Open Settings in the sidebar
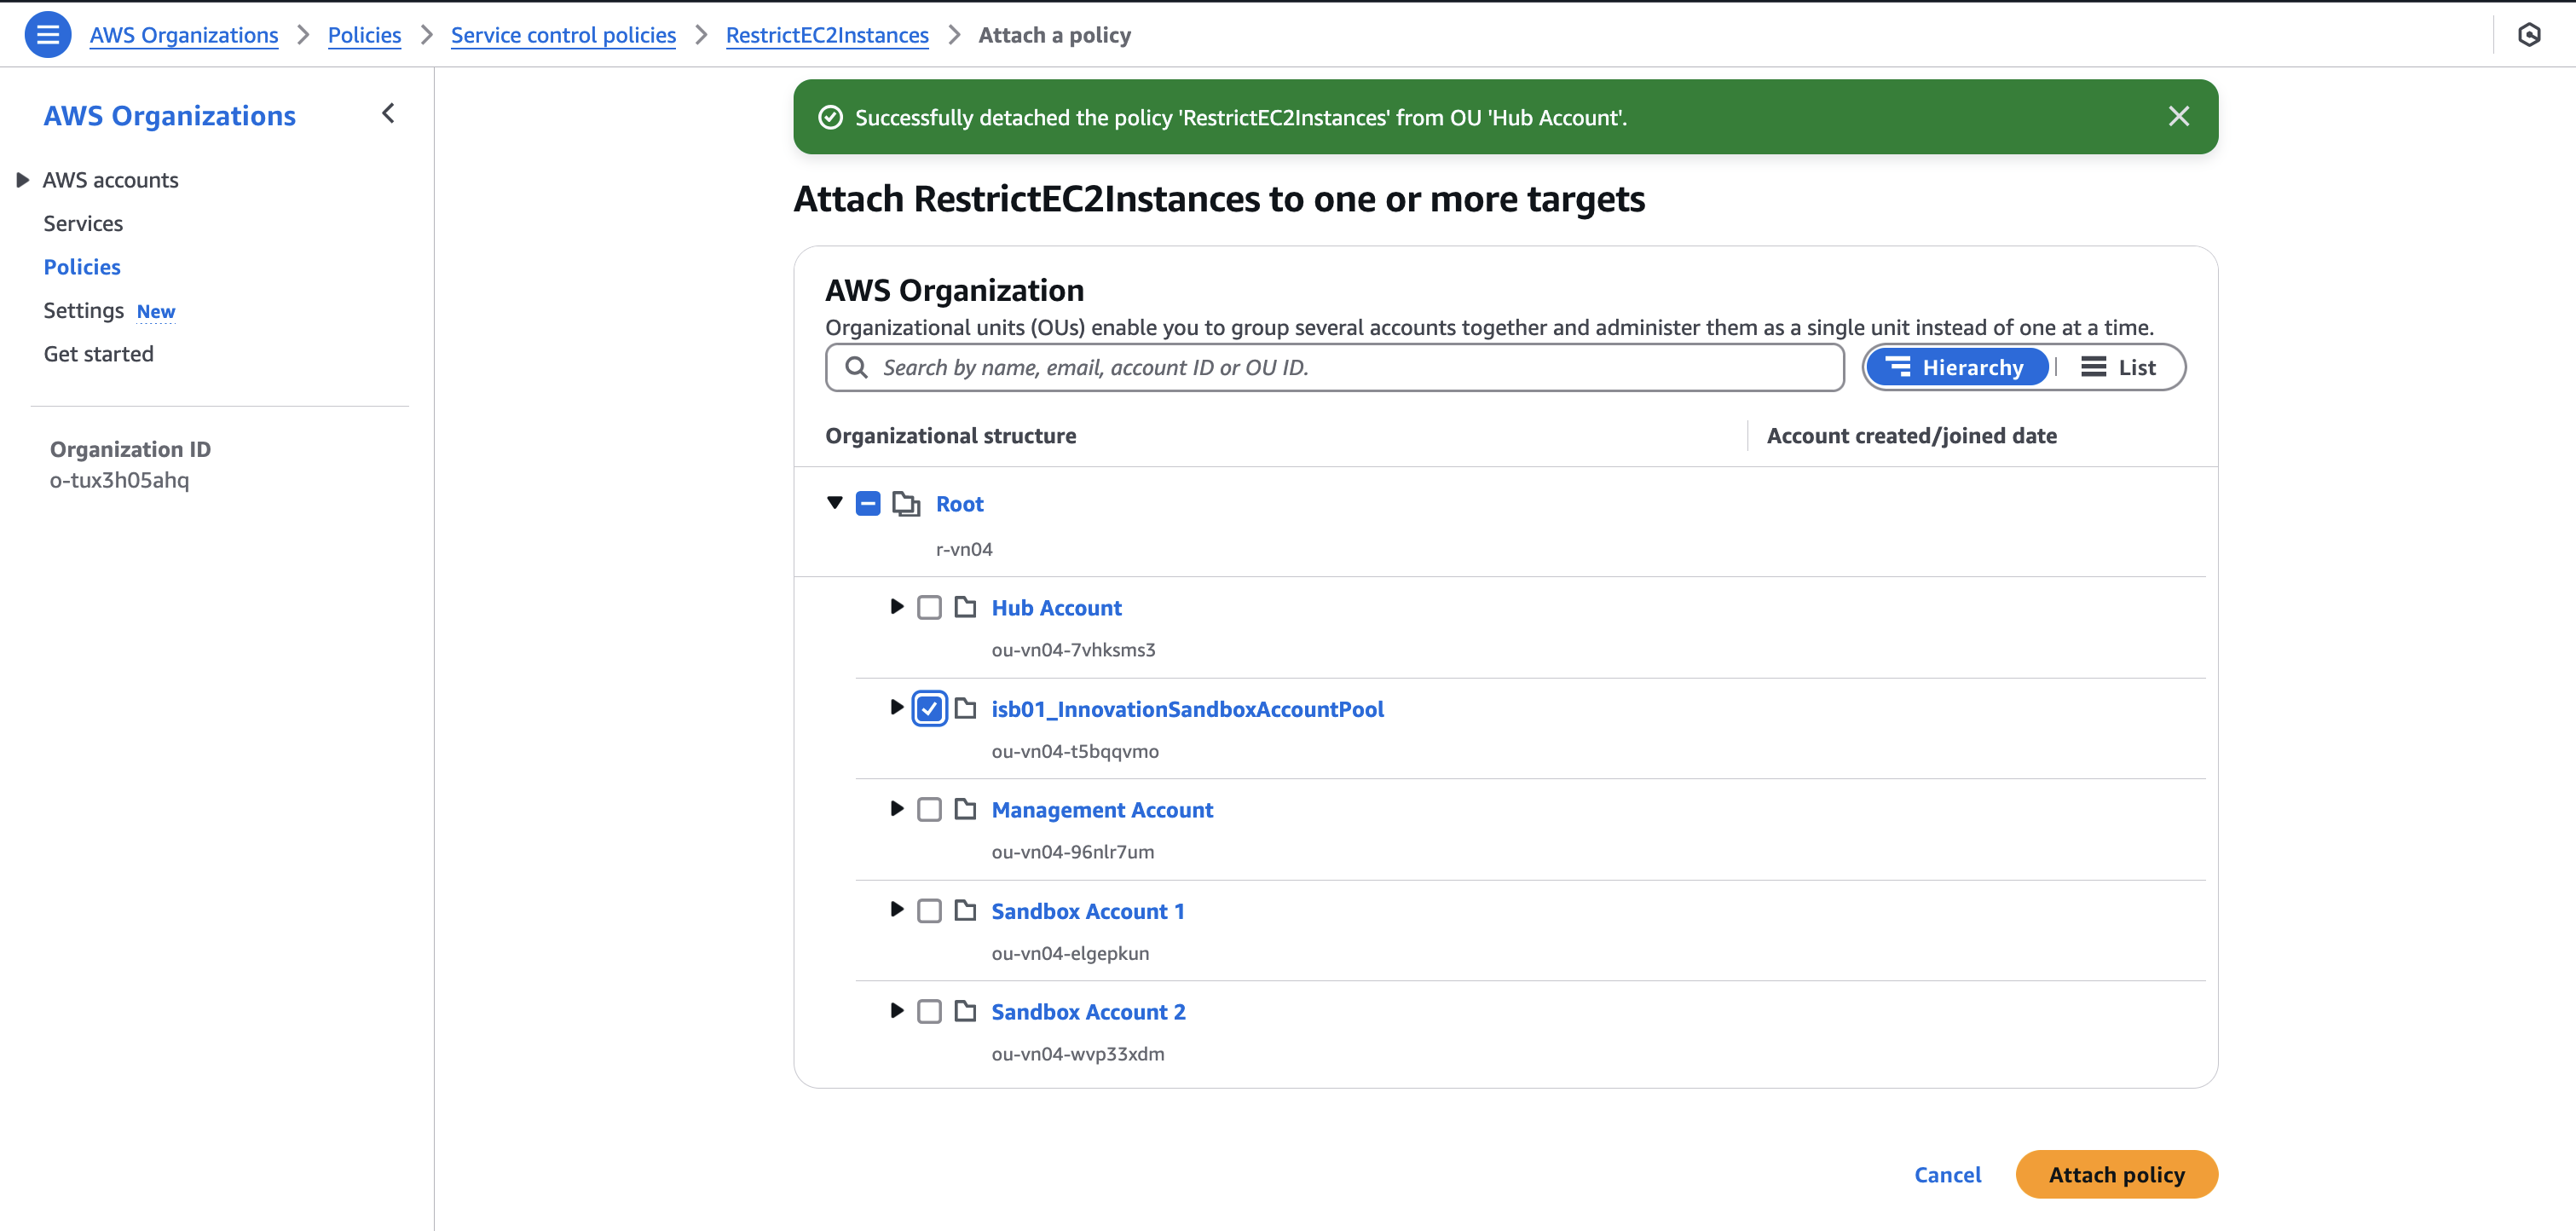This screenshot has height=1231, width=2576. tap(84, 311)
